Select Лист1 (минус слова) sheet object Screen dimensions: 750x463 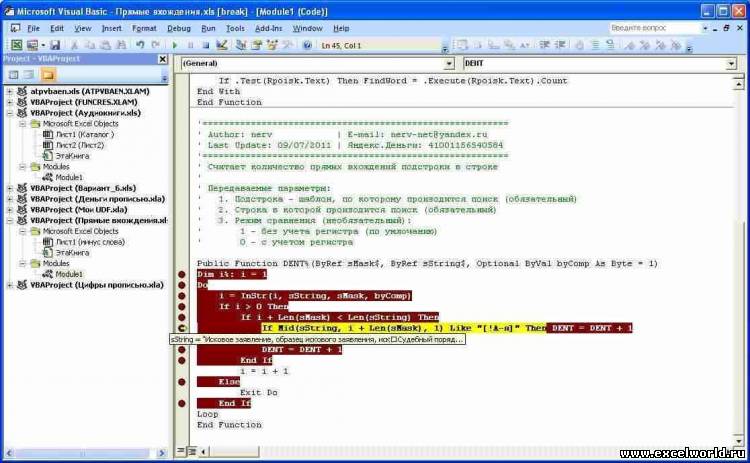[90, 242]
